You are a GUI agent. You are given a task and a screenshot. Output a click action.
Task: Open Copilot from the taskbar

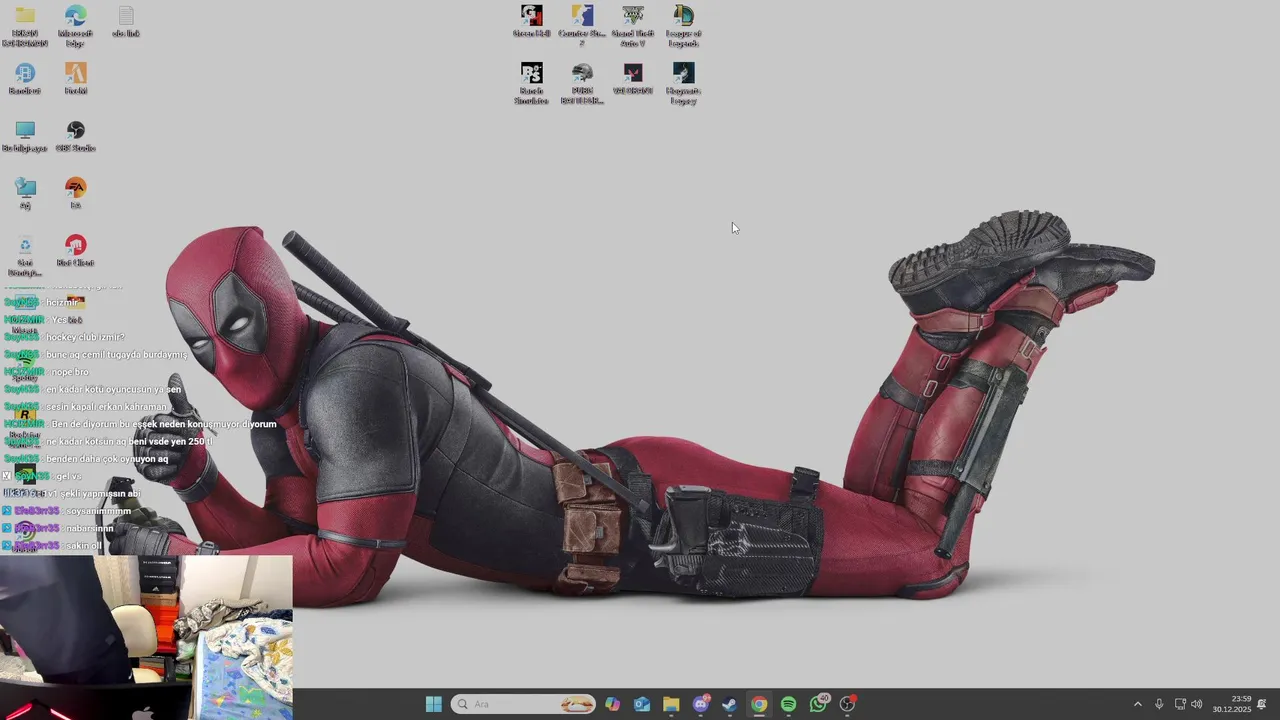[x=612, y=704]
